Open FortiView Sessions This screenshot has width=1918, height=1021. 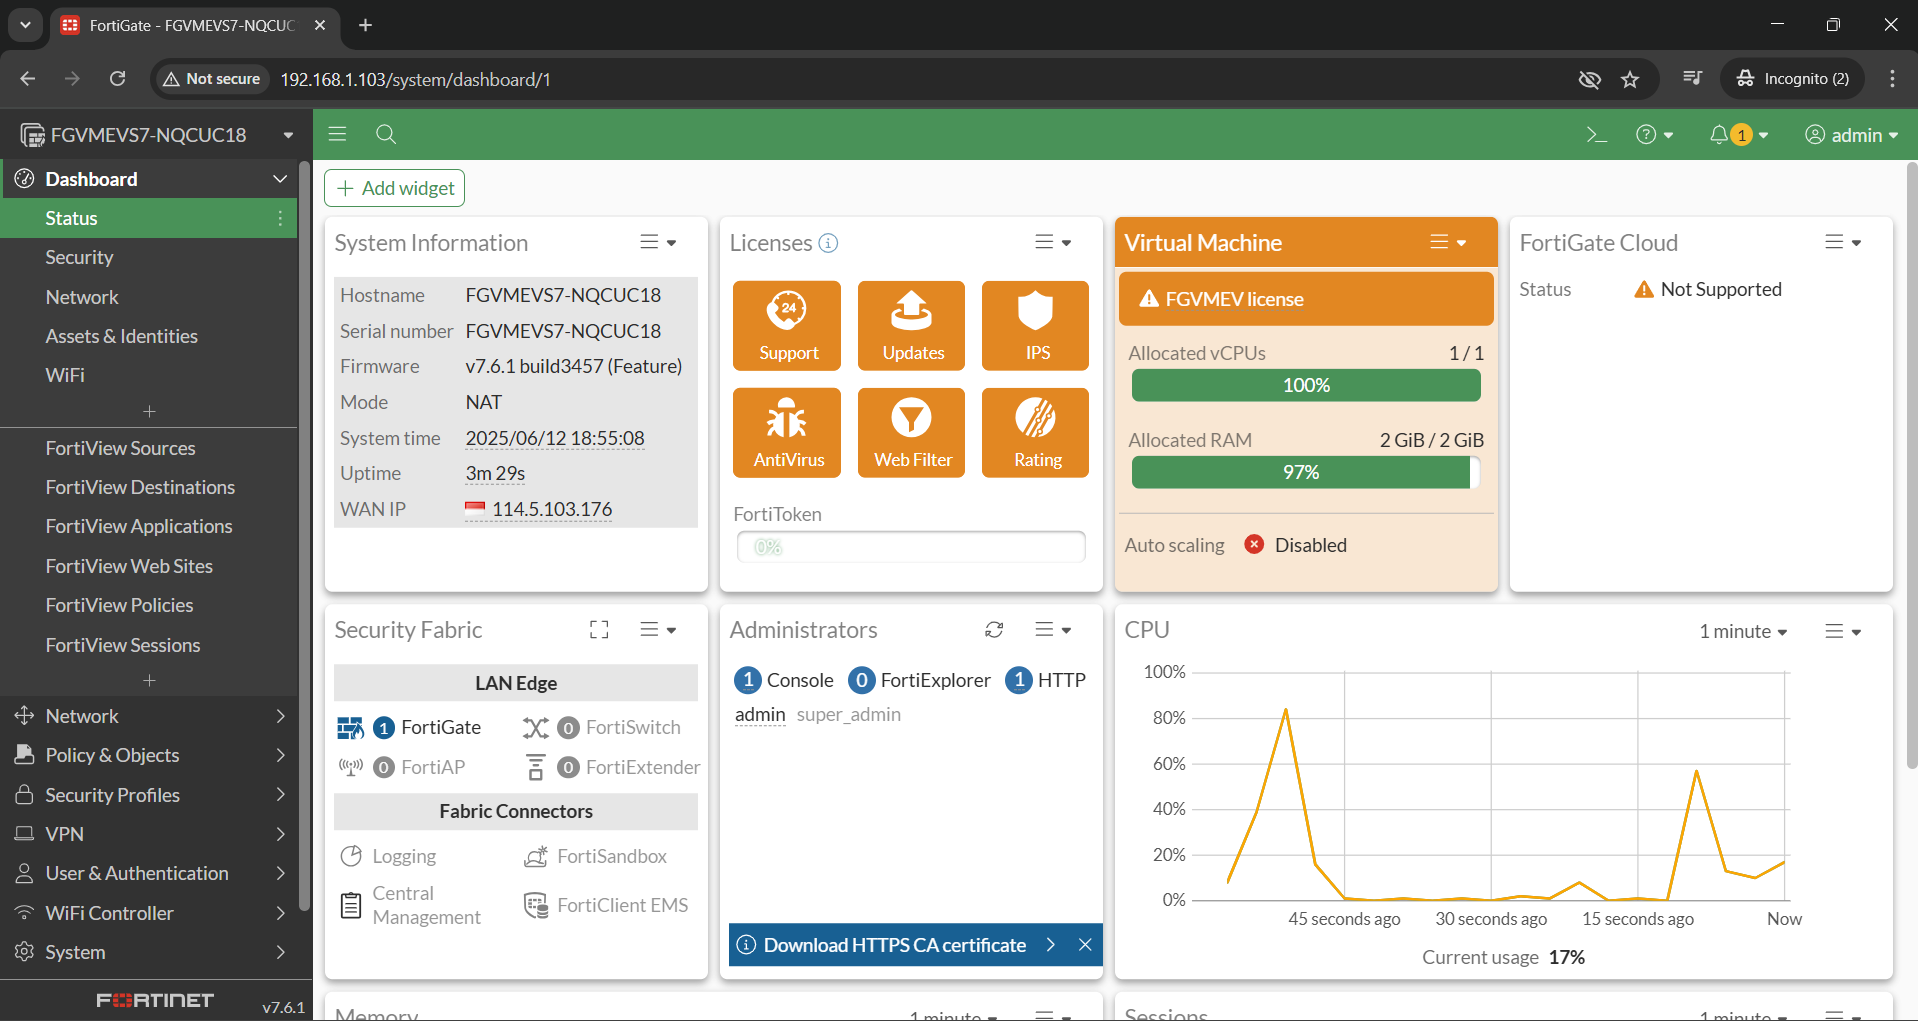click(x=150, y=645)
